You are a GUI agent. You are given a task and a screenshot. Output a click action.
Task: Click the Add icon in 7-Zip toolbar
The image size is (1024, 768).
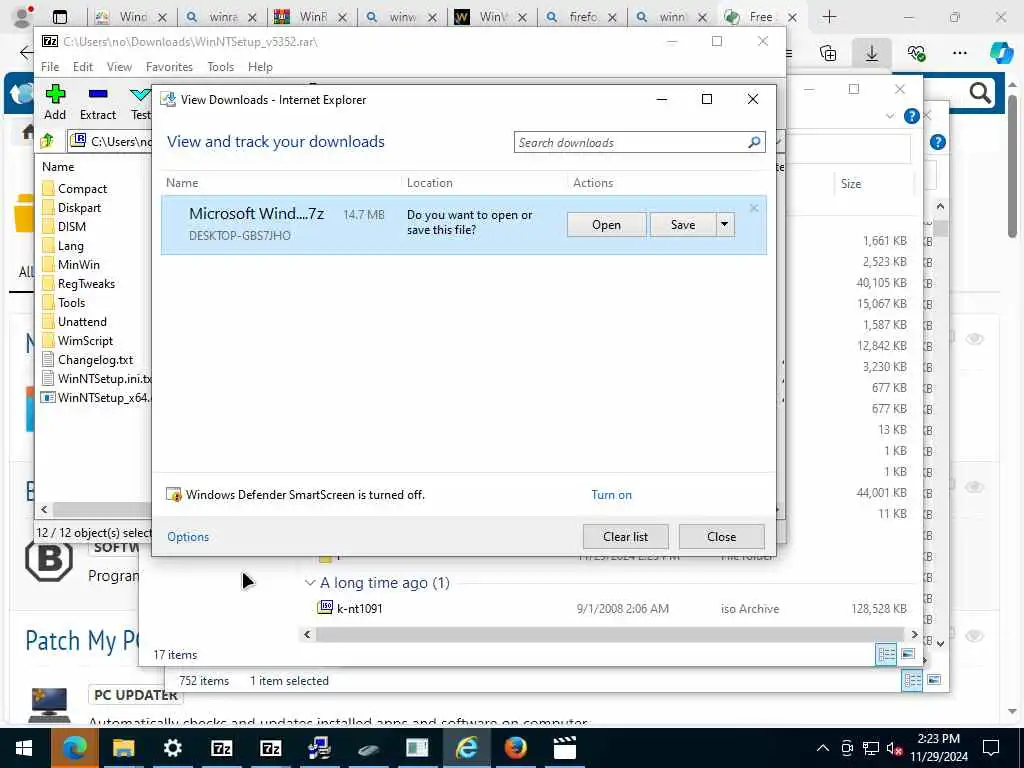tap(55, 103)
